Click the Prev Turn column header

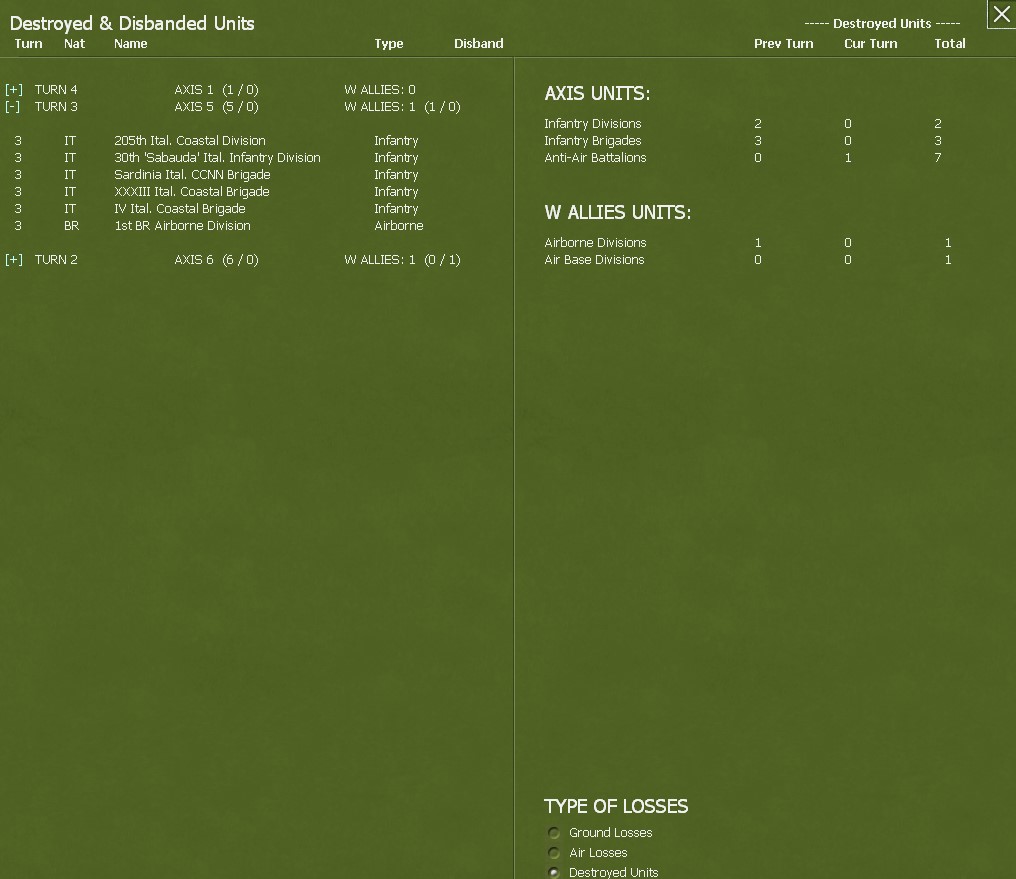coord(784,43)
